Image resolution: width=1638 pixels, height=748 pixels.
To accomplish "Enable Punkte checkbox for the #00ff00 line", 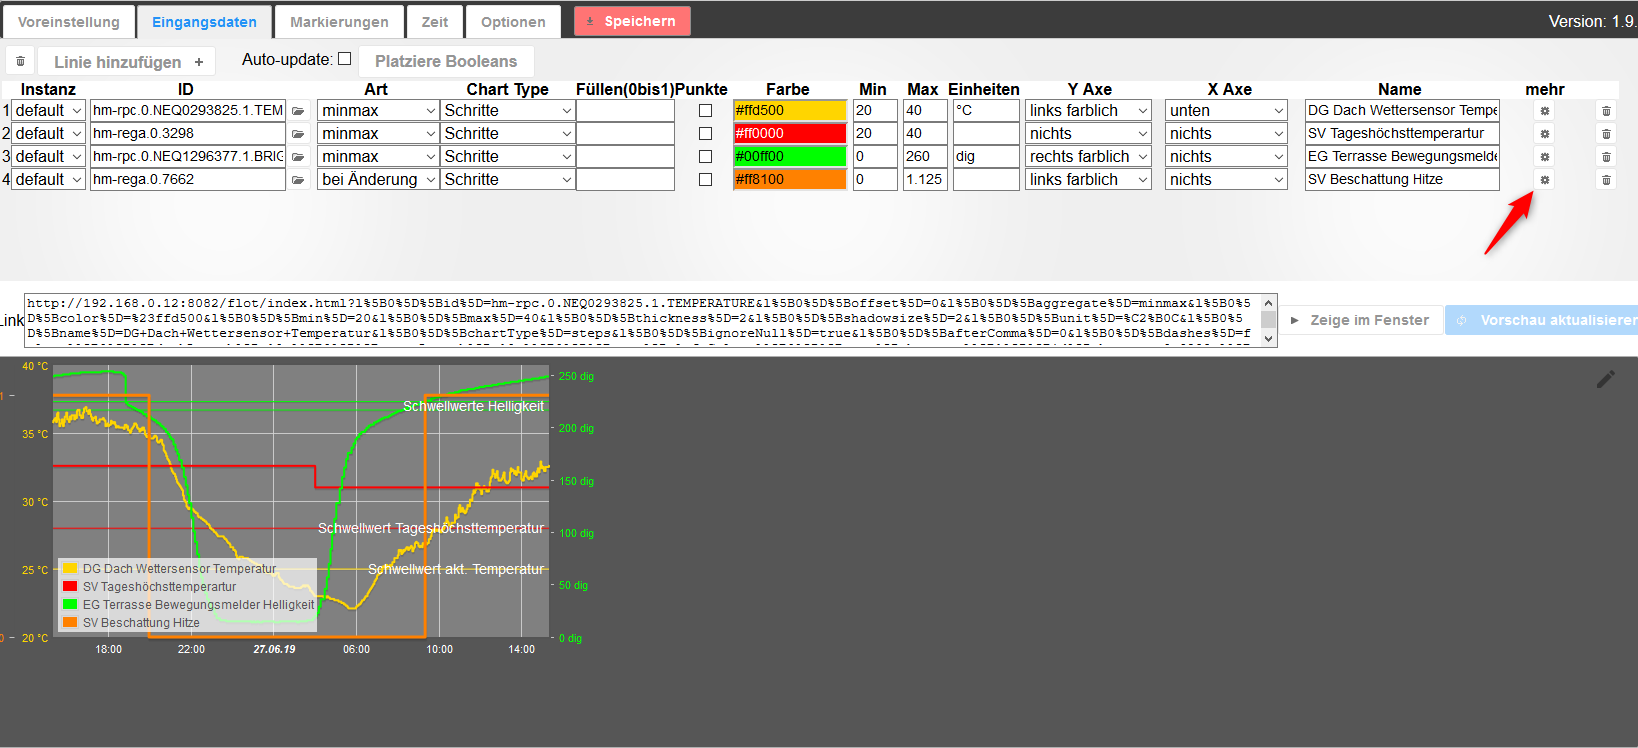I will 706,157.
